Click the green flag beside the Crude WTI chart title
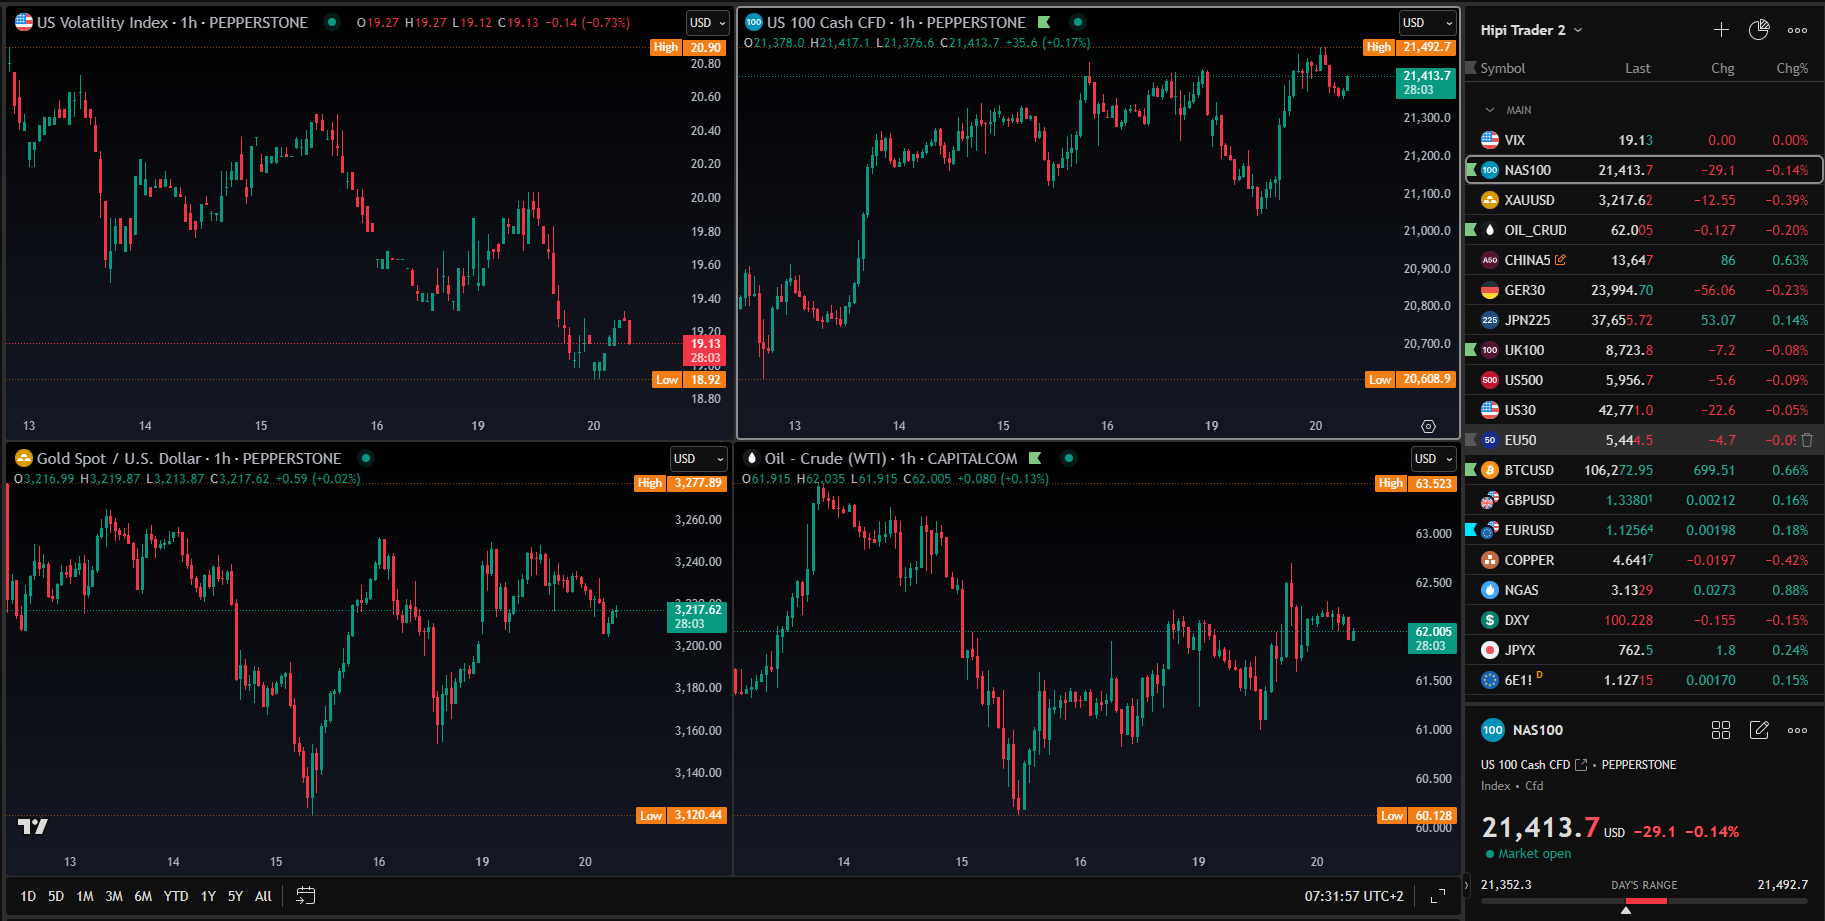 (1035, 458)
